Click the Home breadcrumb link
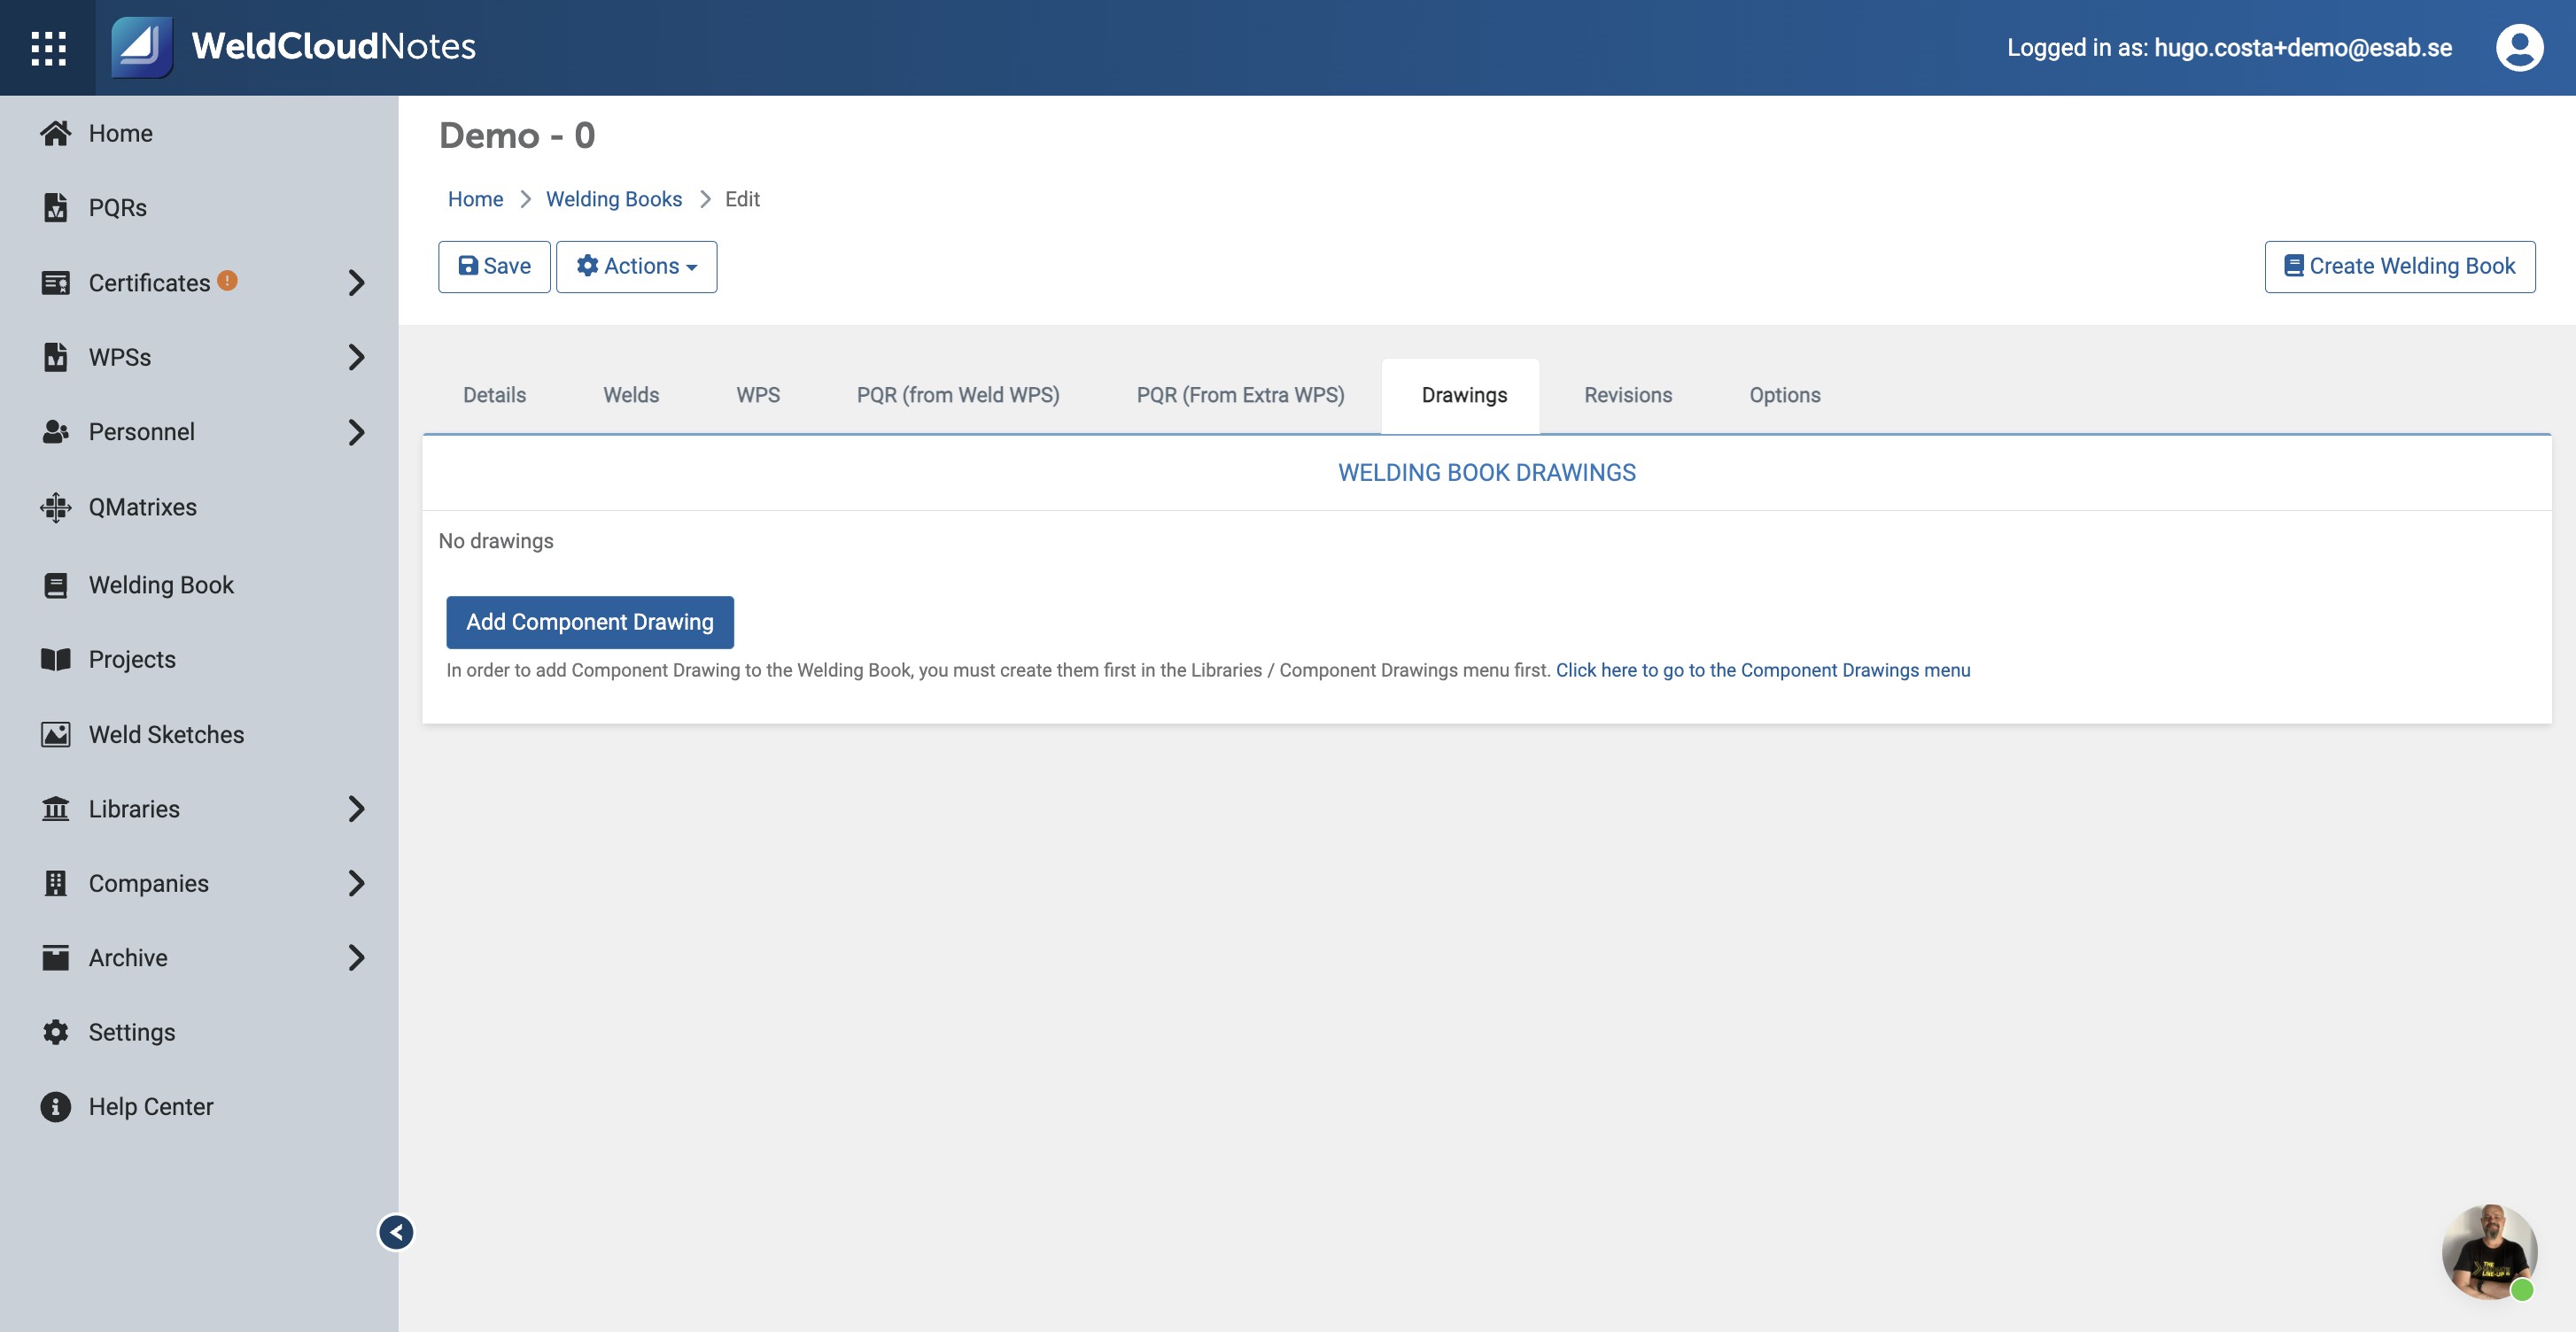2576x1332 pixels. pyautogui.click(x=475, y=199)
